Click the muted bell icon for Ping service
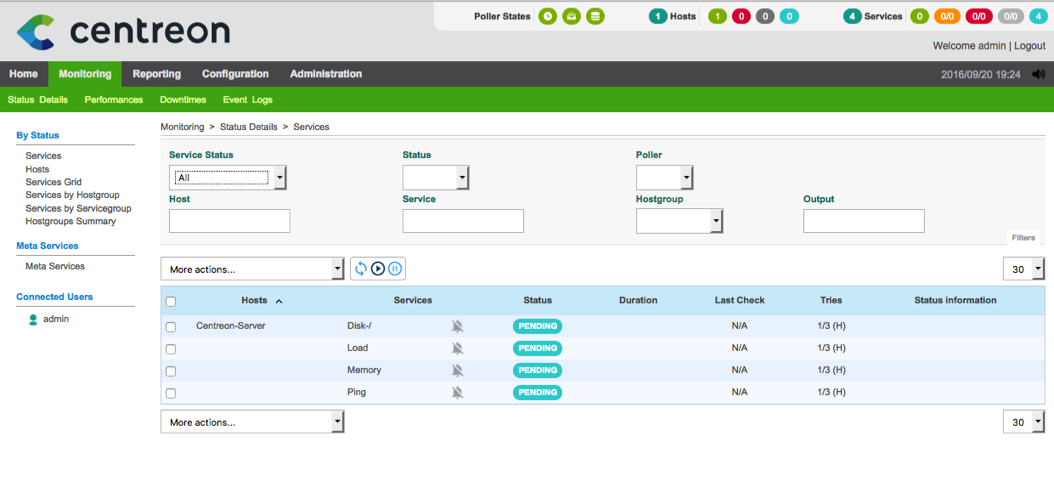1054x498 pixels. pyautogui.click(x=457, y=392)
